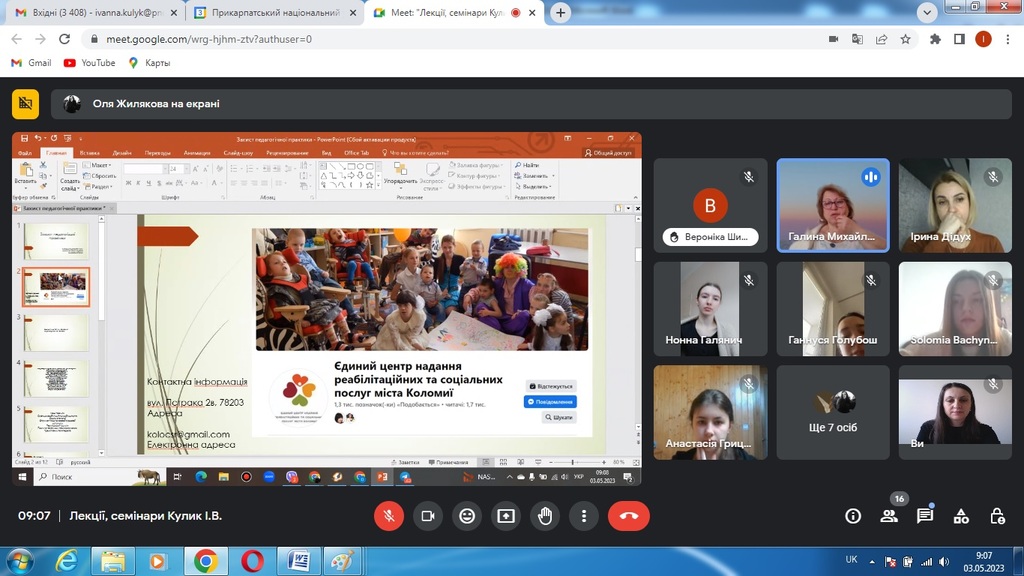Open the emoji reactions panel

click(467, 516)
